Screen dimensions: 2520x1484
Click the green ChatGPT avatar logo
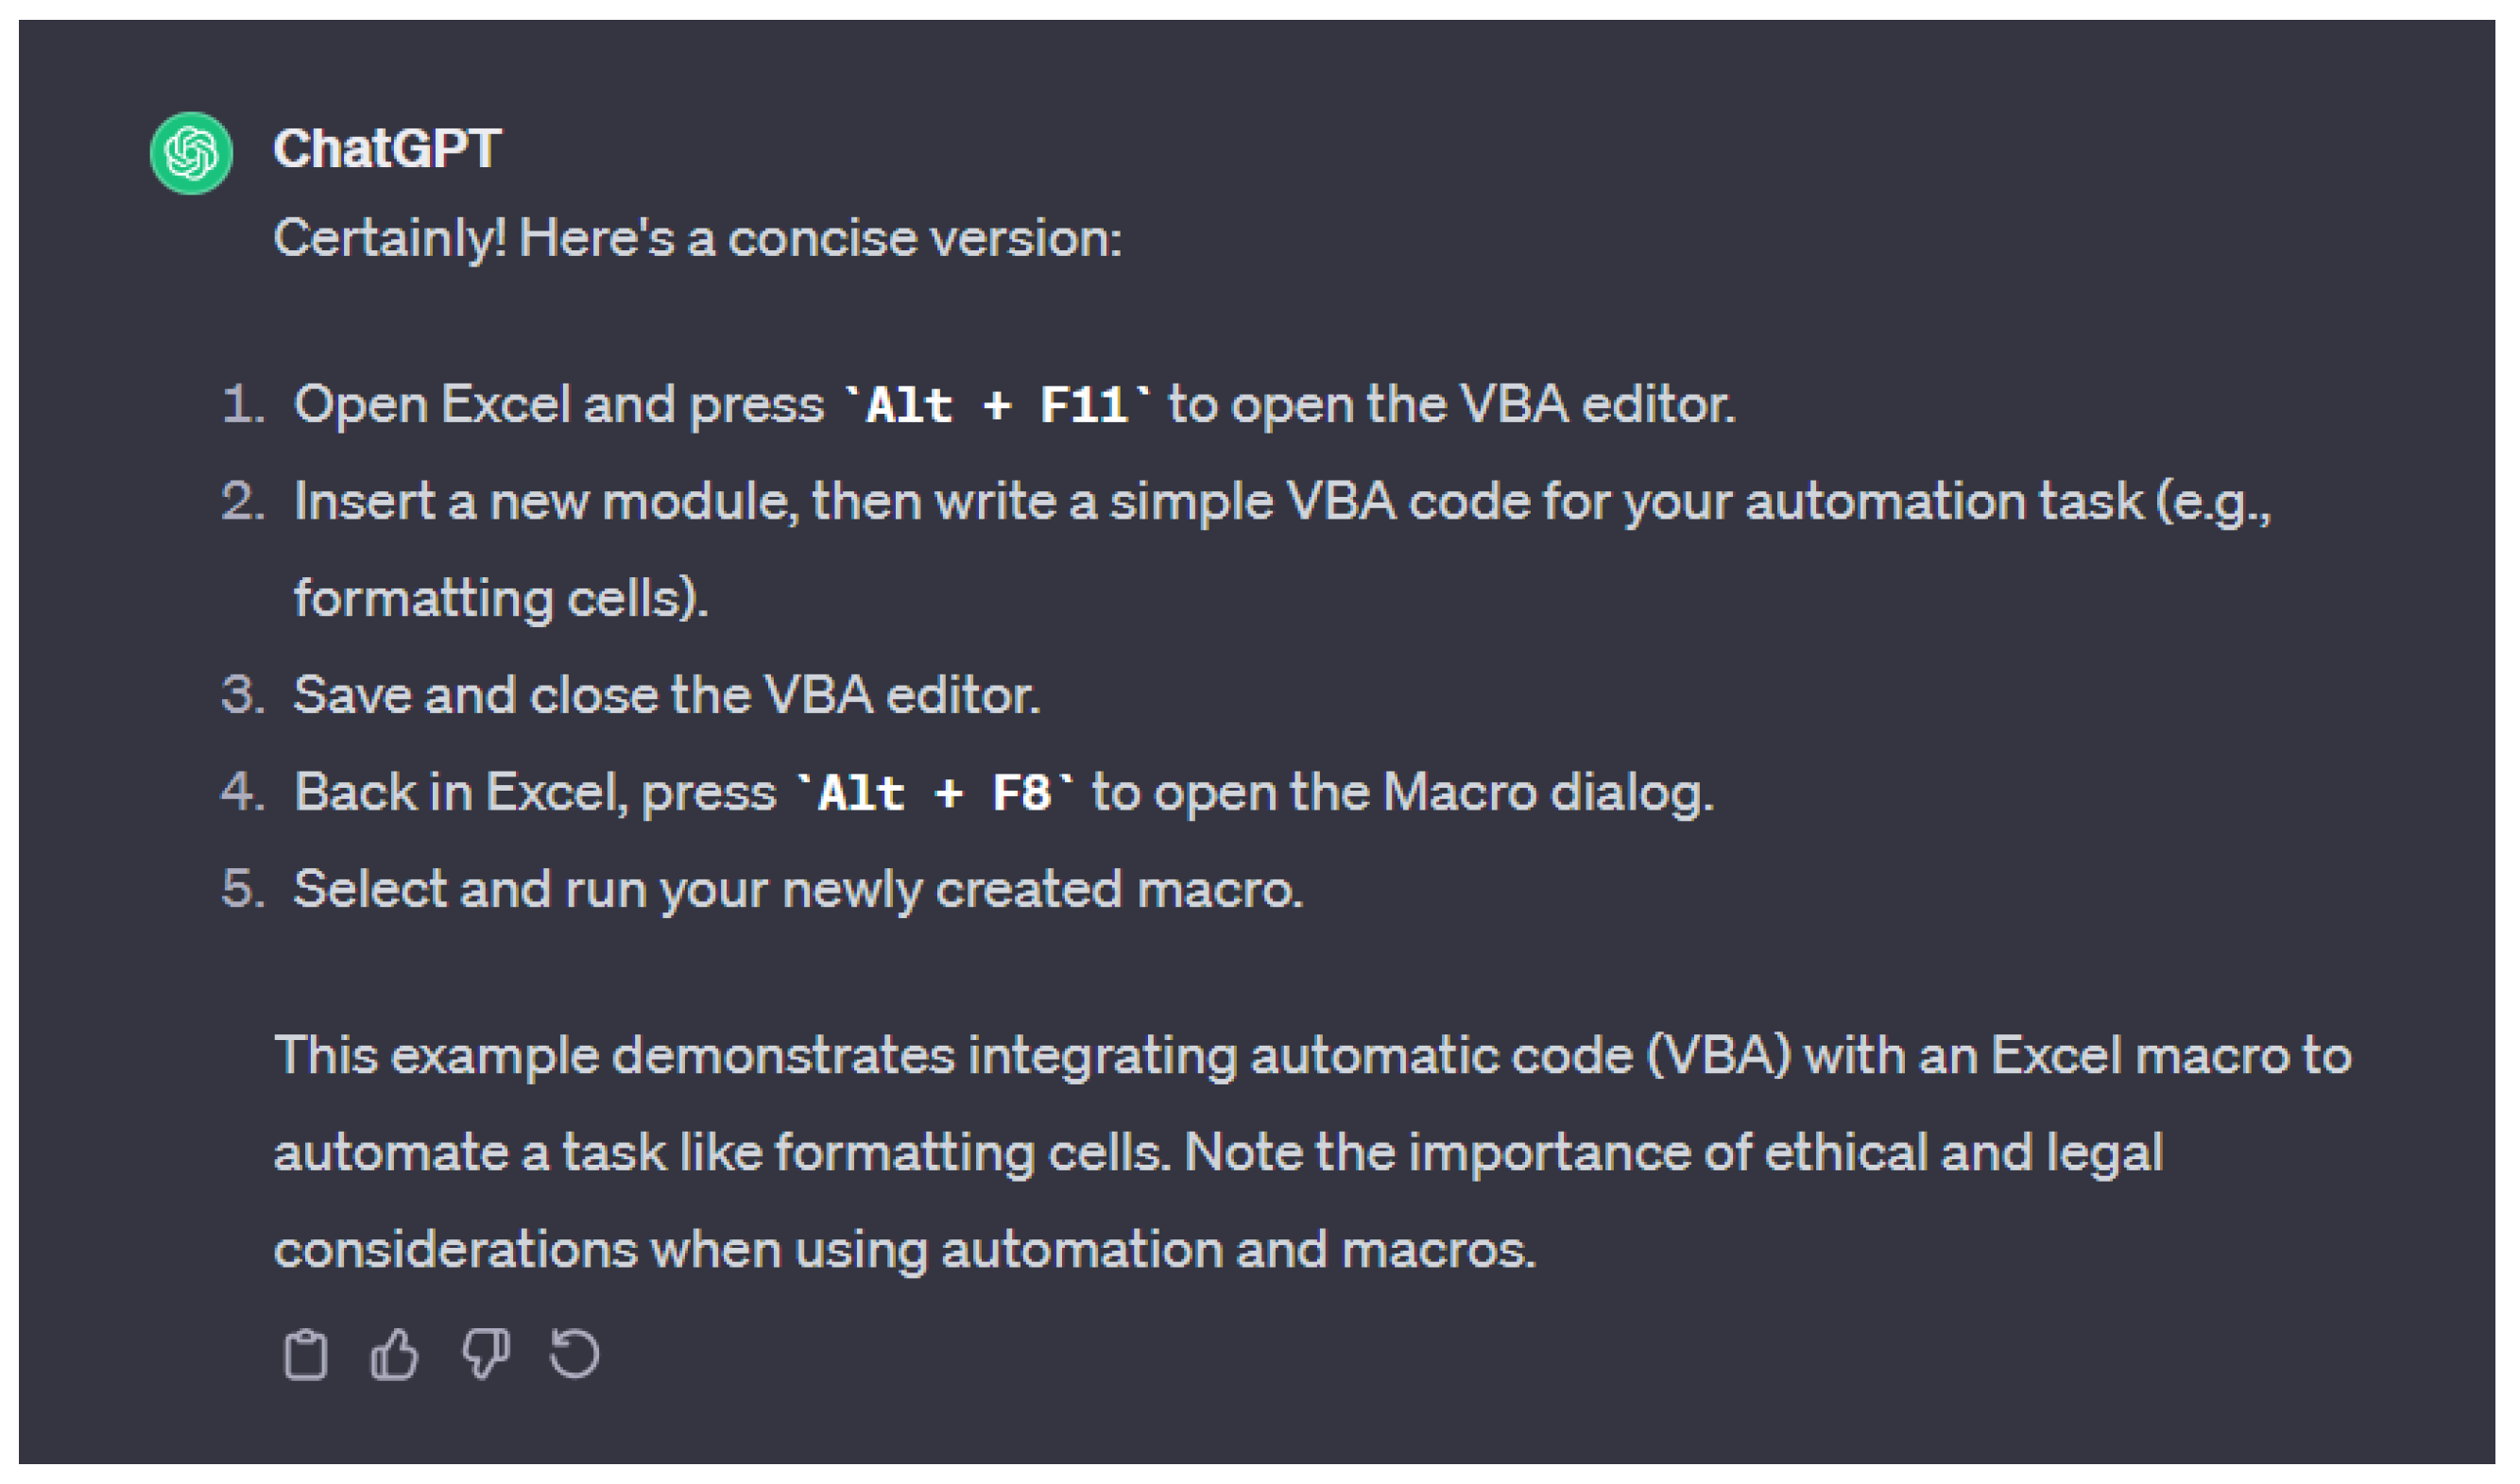click(x=191, y=153)
